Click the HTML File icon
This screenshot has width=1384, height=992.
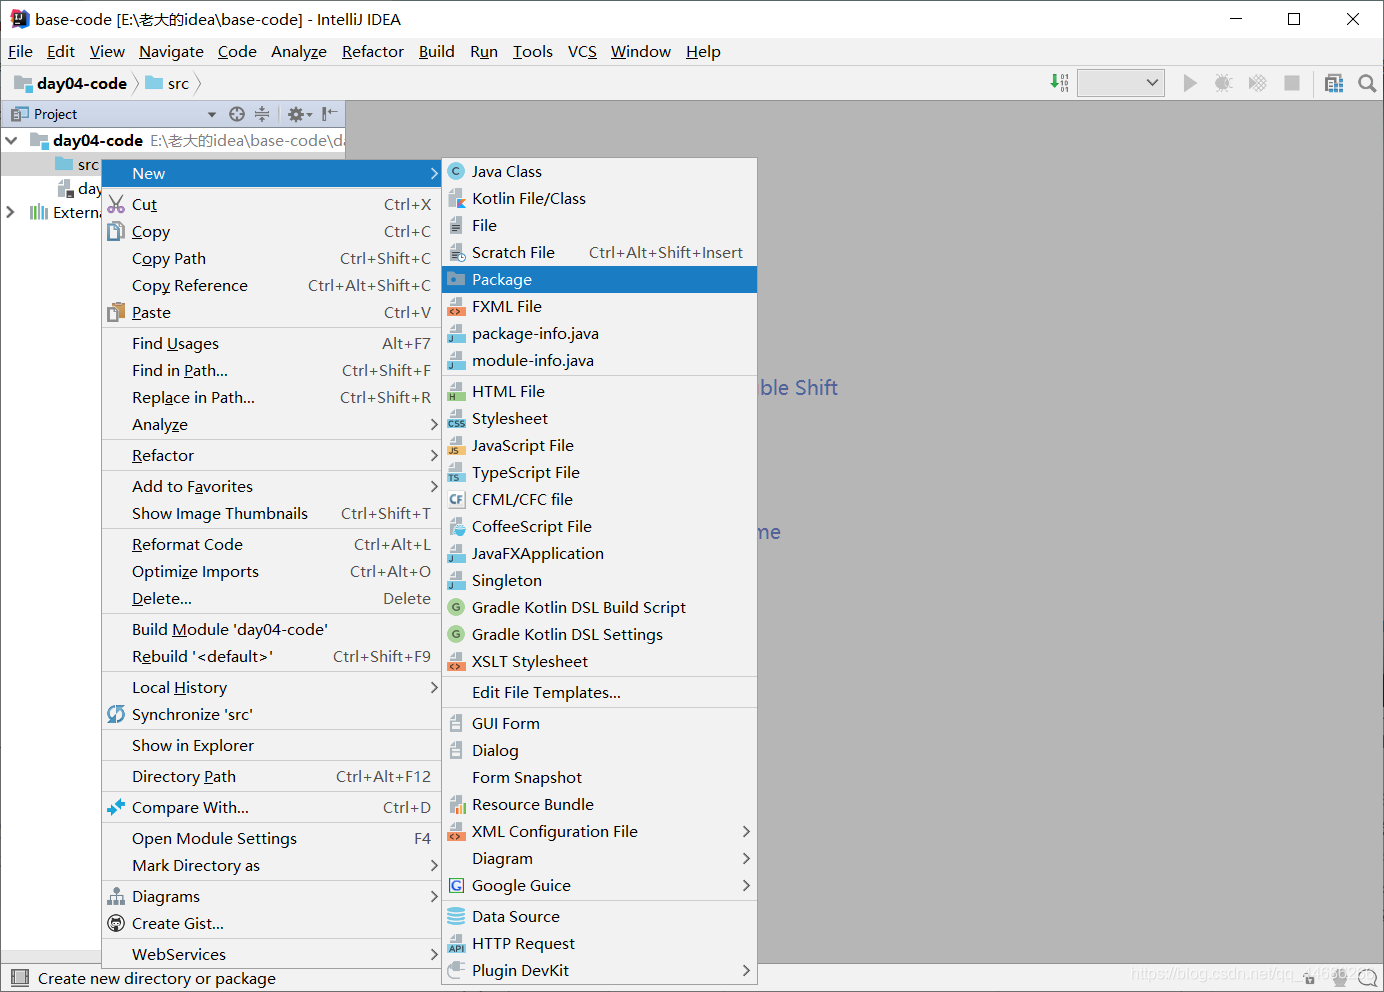pyautogui.click(x=456, y=392)
